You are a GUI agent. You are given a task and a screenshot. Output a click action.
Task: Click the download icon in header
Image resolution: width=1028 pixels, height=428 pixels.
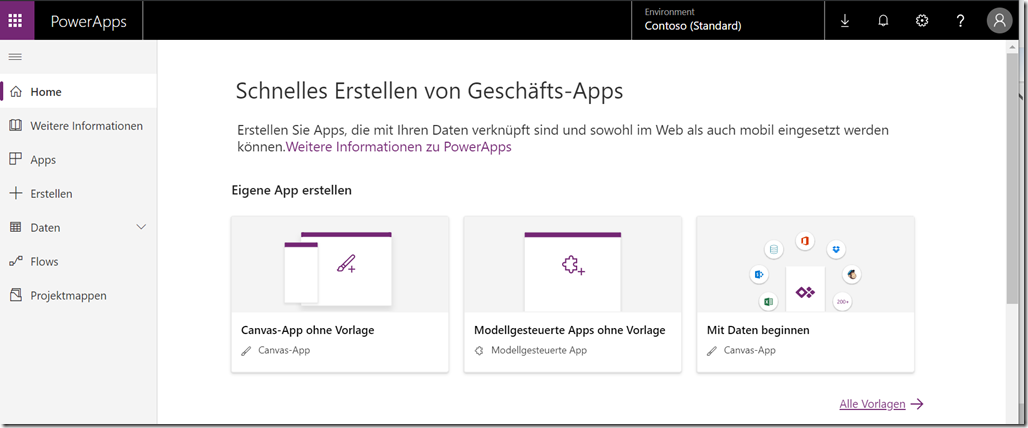click(844, 21)
